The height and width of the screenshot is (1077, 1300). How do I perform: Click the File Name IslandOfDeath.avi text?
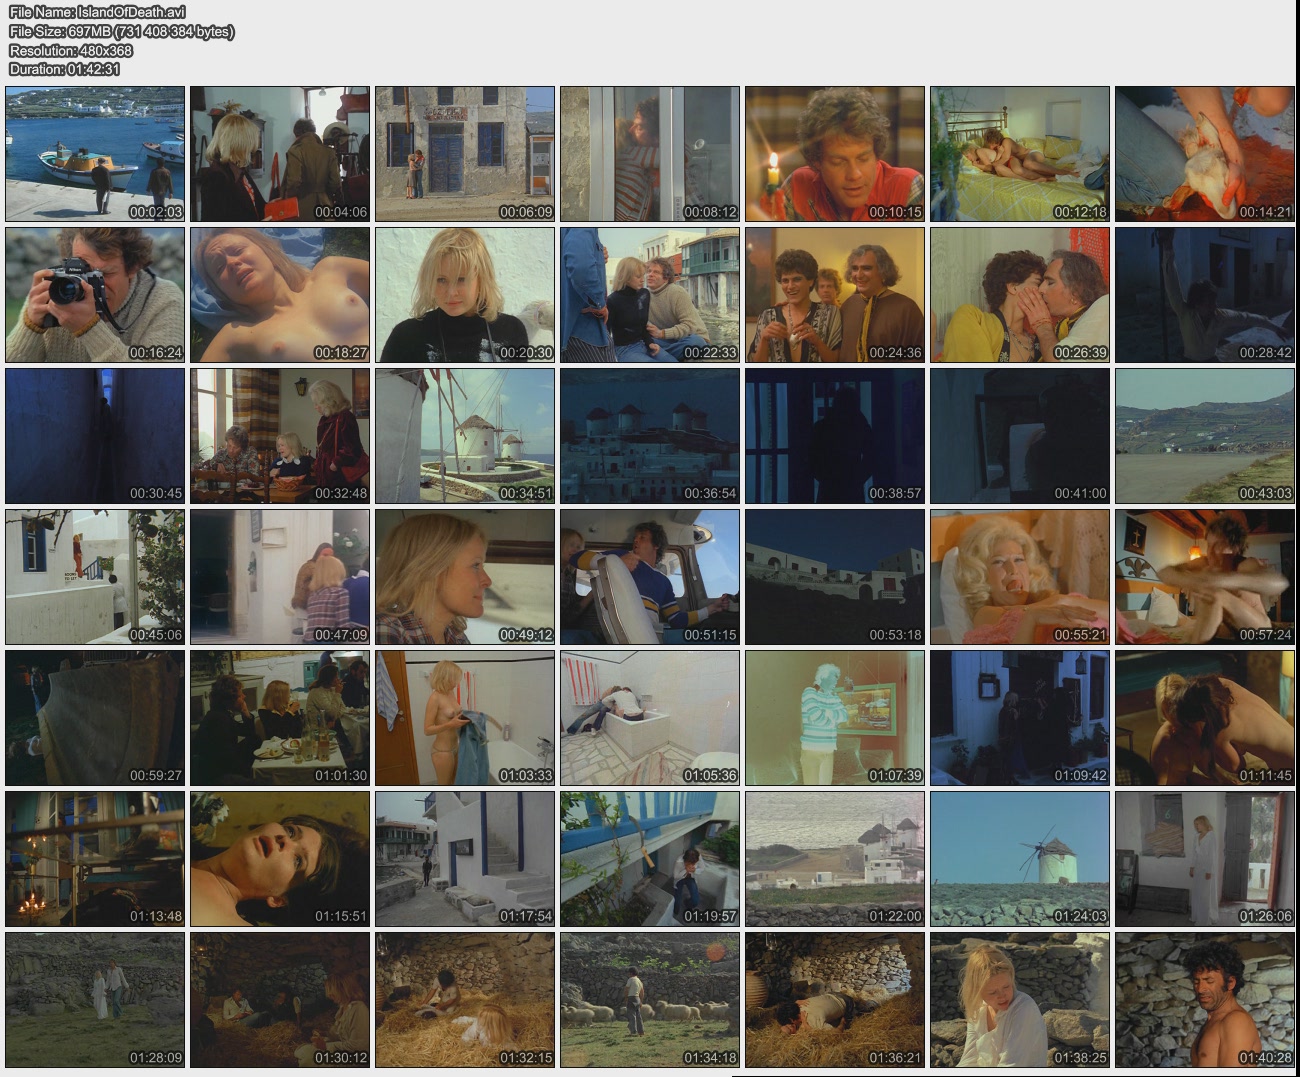tap(97, 12)
